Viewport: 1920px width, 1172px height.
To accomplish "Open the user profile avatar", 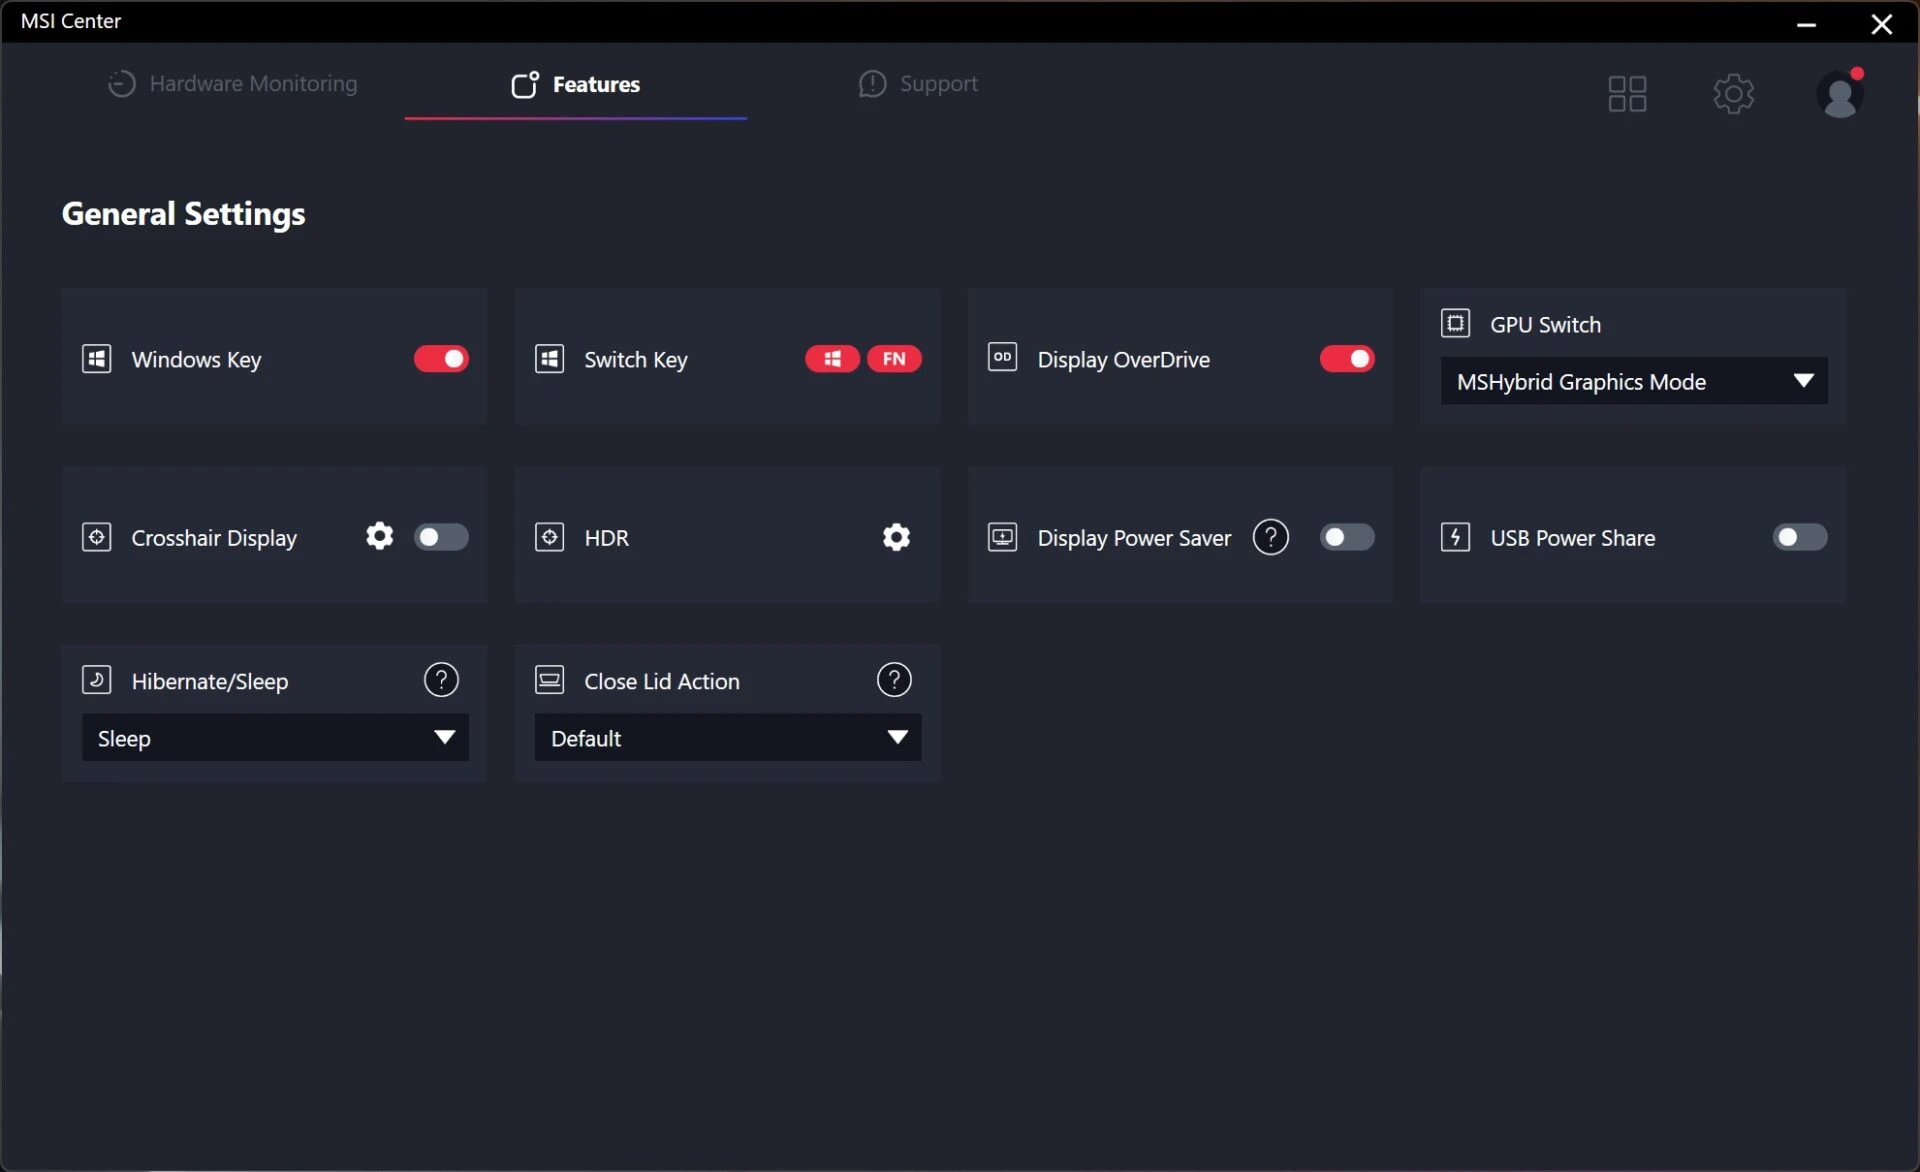I will coord(1840,93).
